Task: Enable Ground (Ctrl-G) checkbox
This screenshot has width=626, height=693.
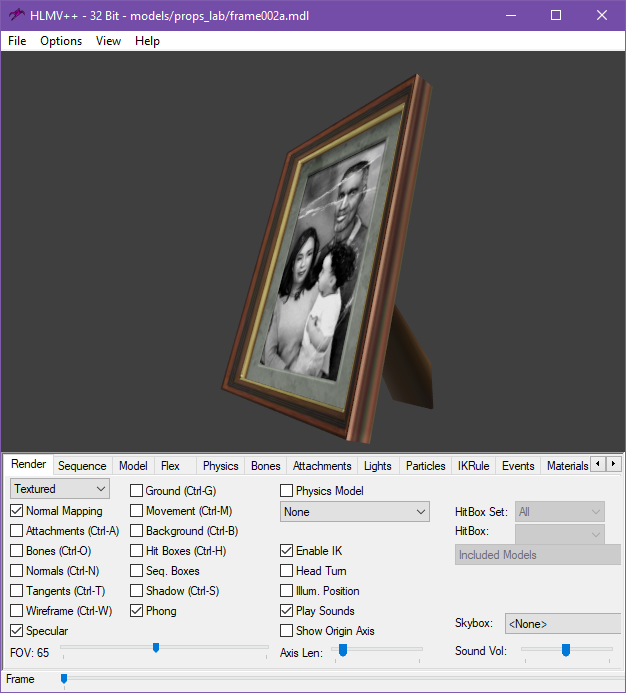Action: click(x=137, y=491)
